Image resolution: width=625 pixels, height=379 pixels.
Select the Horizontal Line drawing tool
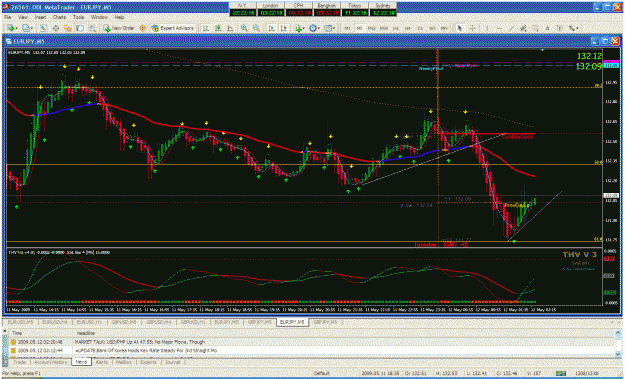tap(499, 28)
